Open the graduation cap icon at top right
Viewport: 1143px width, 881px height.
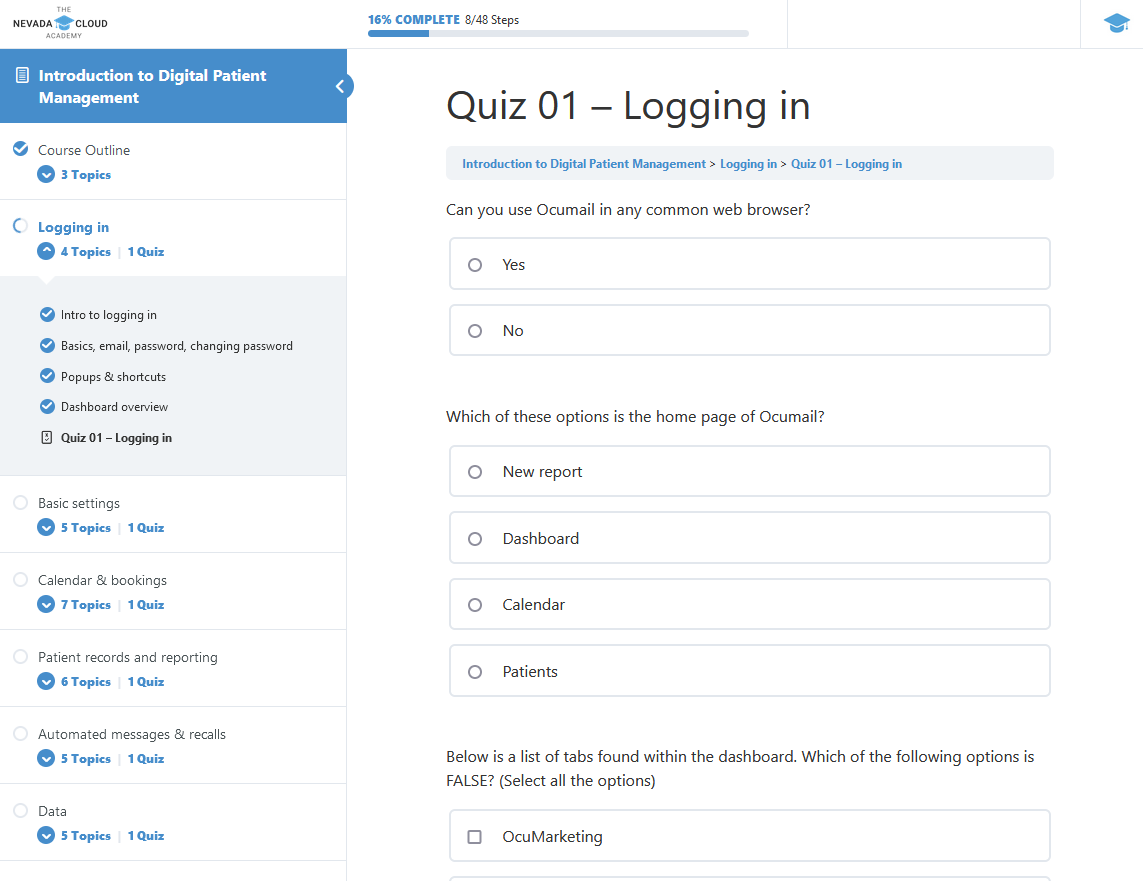pos(1116,23)
